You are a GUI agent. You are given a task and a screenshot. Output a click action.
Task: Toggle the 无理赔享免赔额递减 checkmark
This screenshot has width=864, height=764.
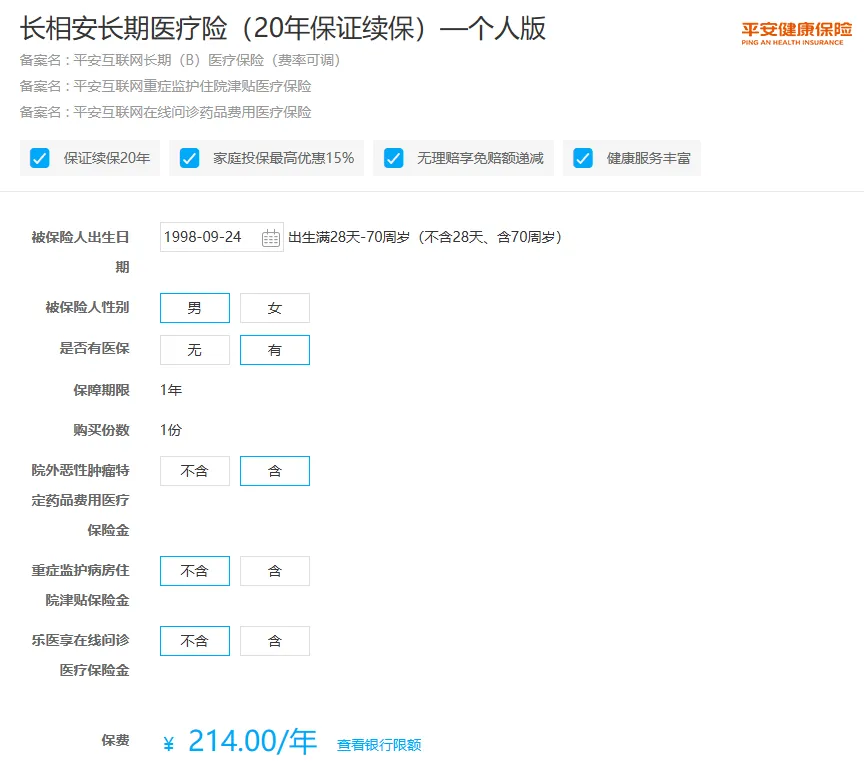click(x=393, y=158)
